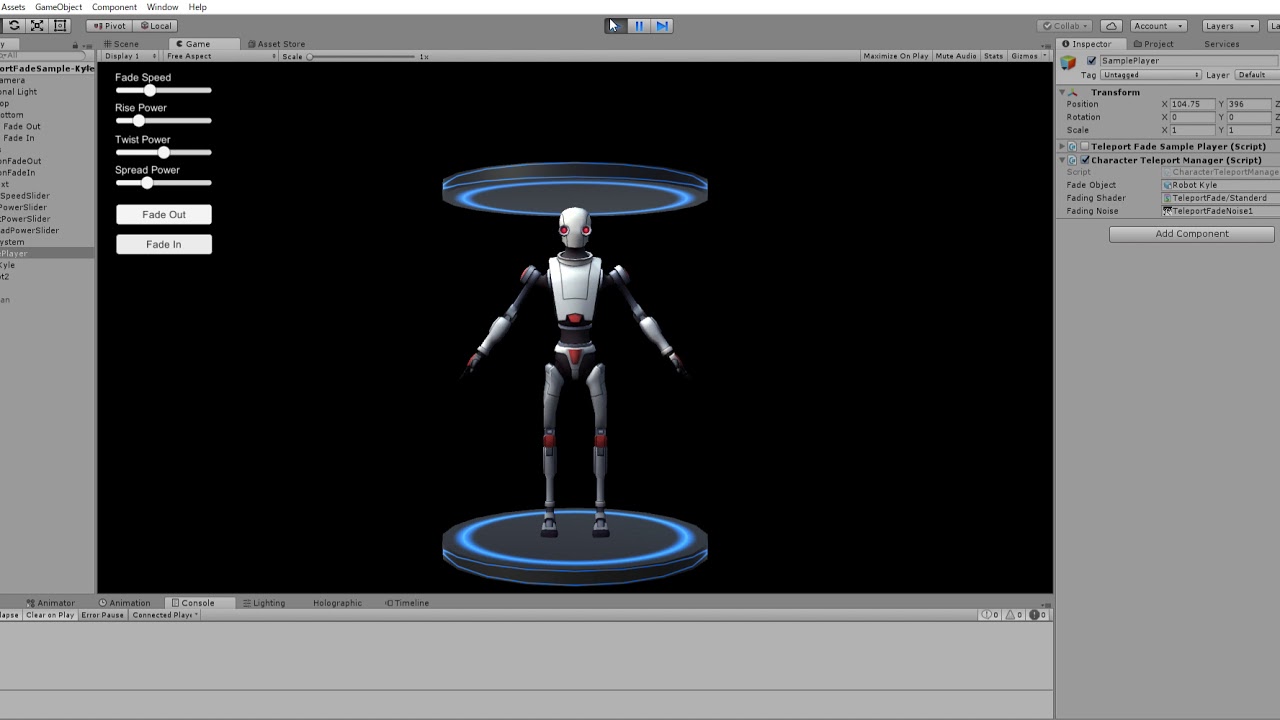1280x720 pixels.
Task: Click the Fade In button
Action: [x=164, y=244]
